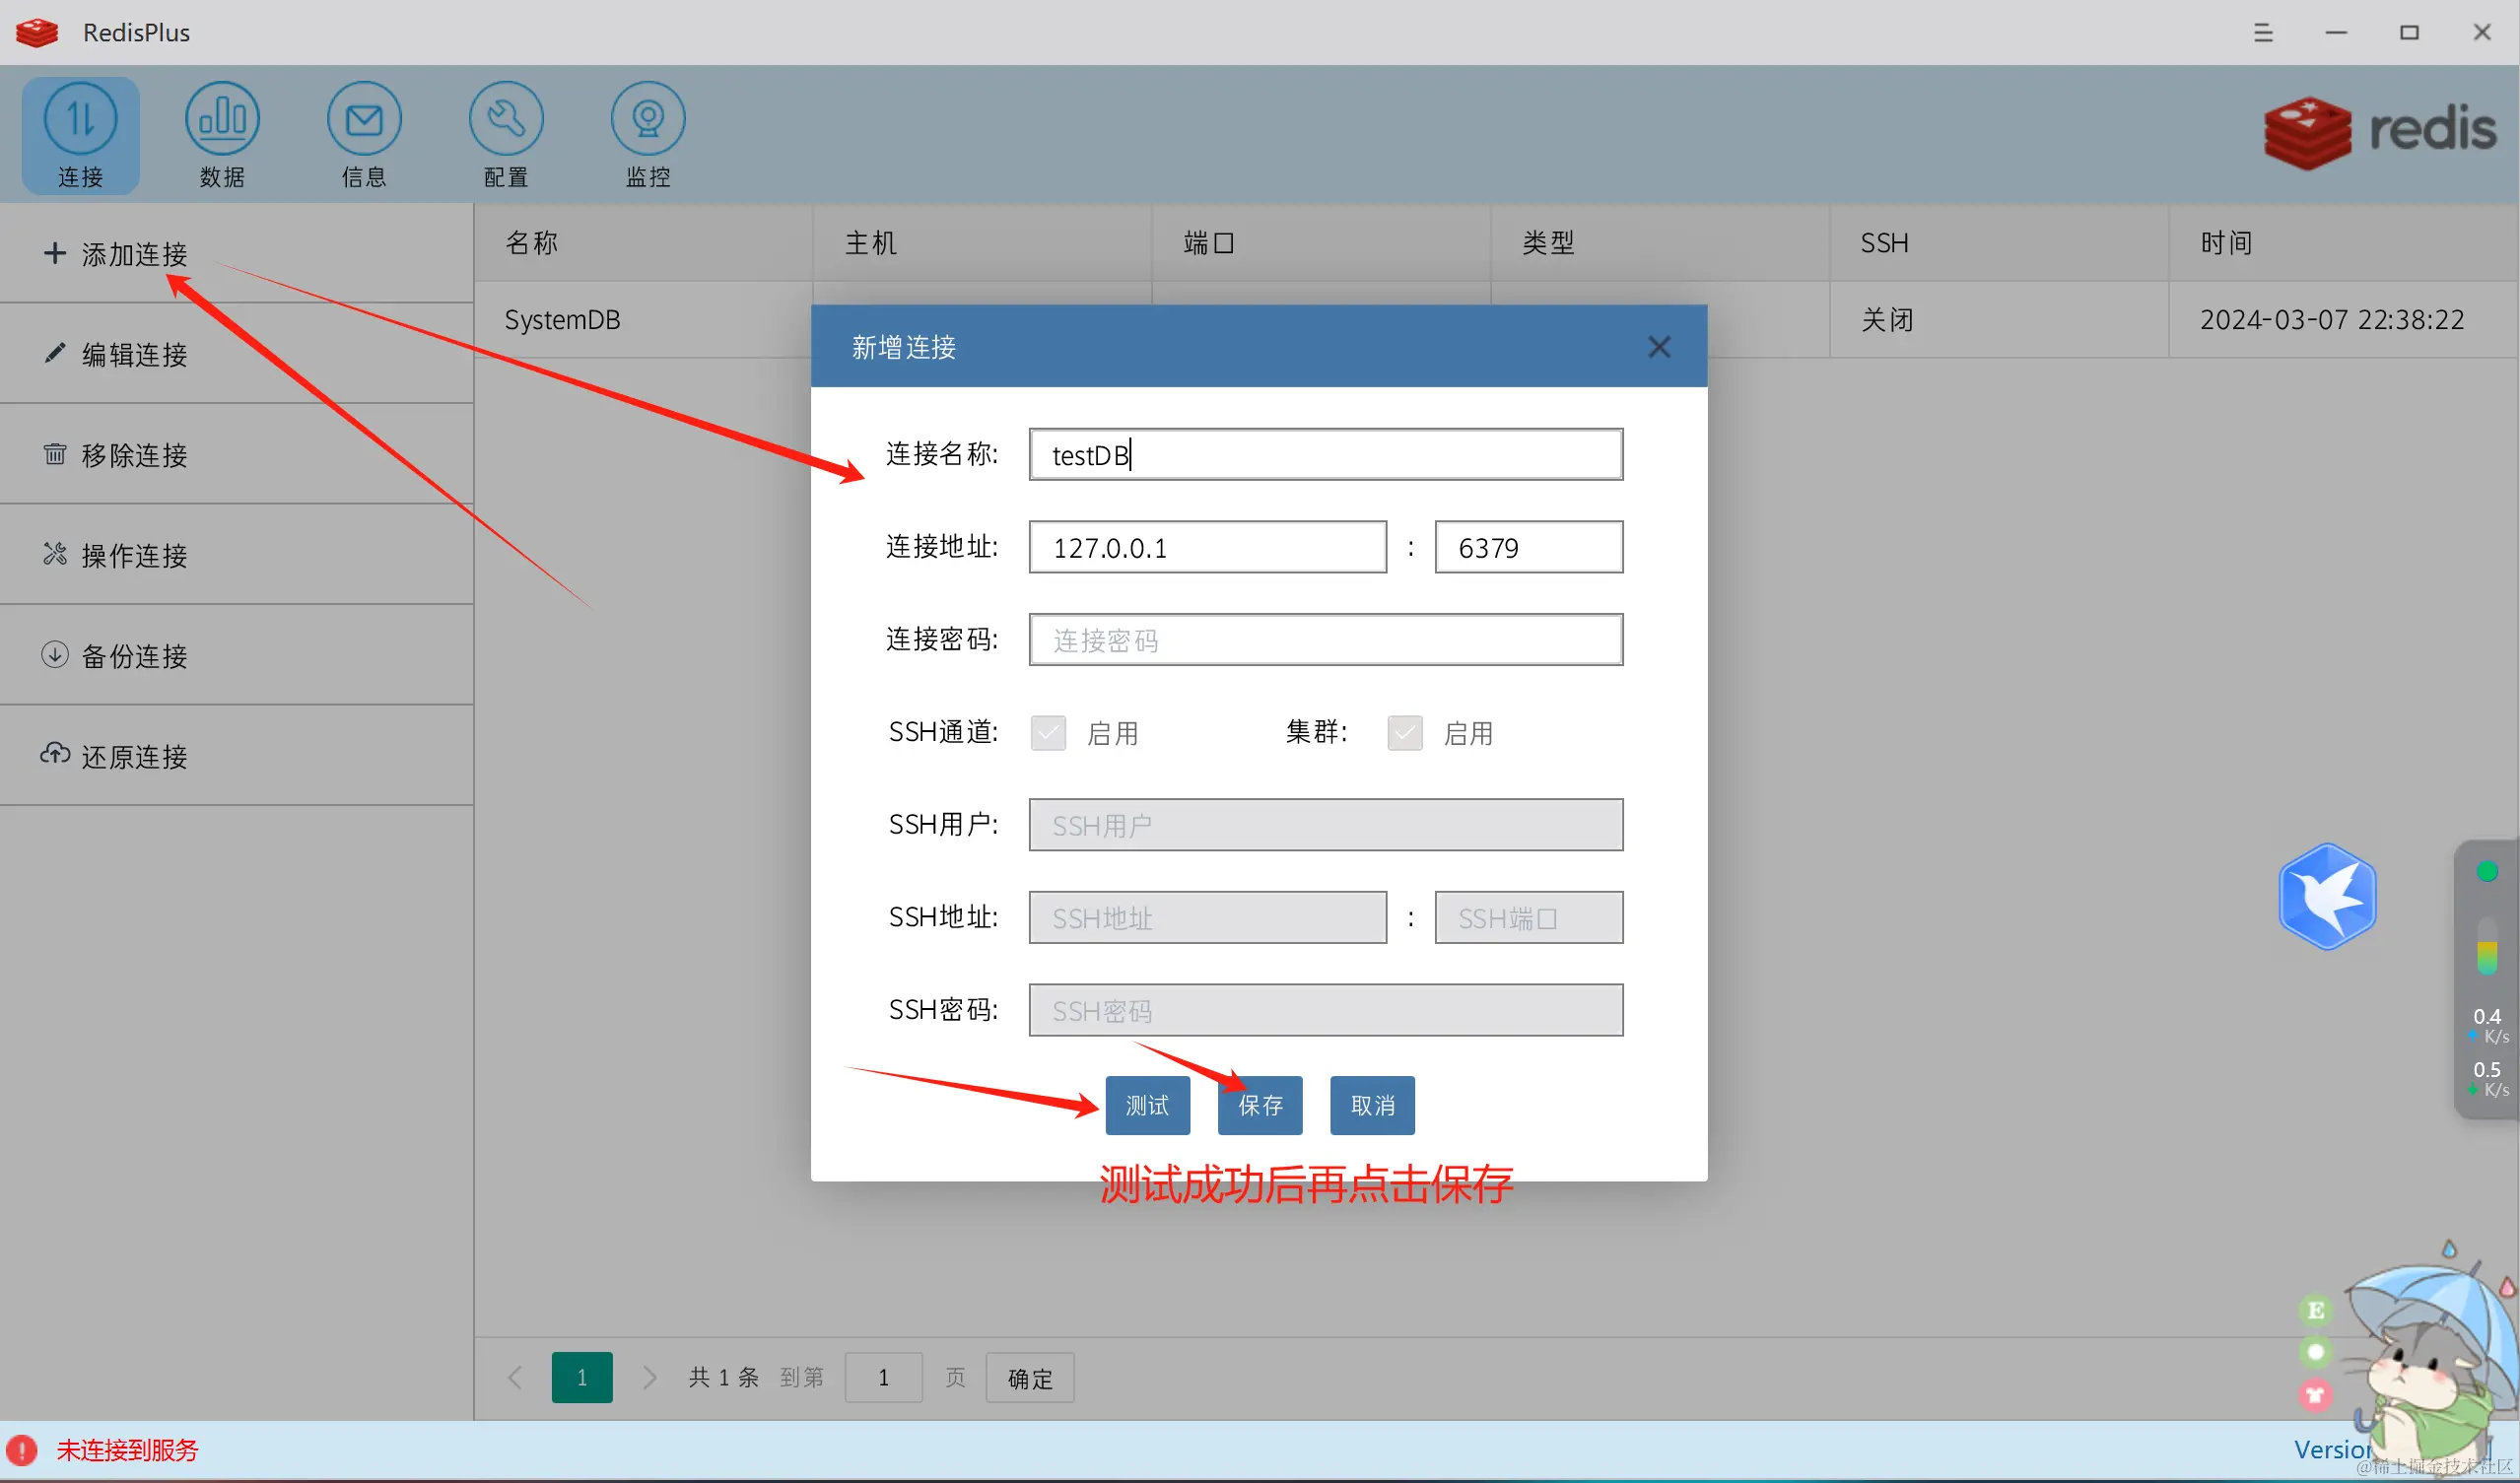2520x1483 pixels.
Task: Click the 连接密码 (password) input field
Action: (1325, 640)
